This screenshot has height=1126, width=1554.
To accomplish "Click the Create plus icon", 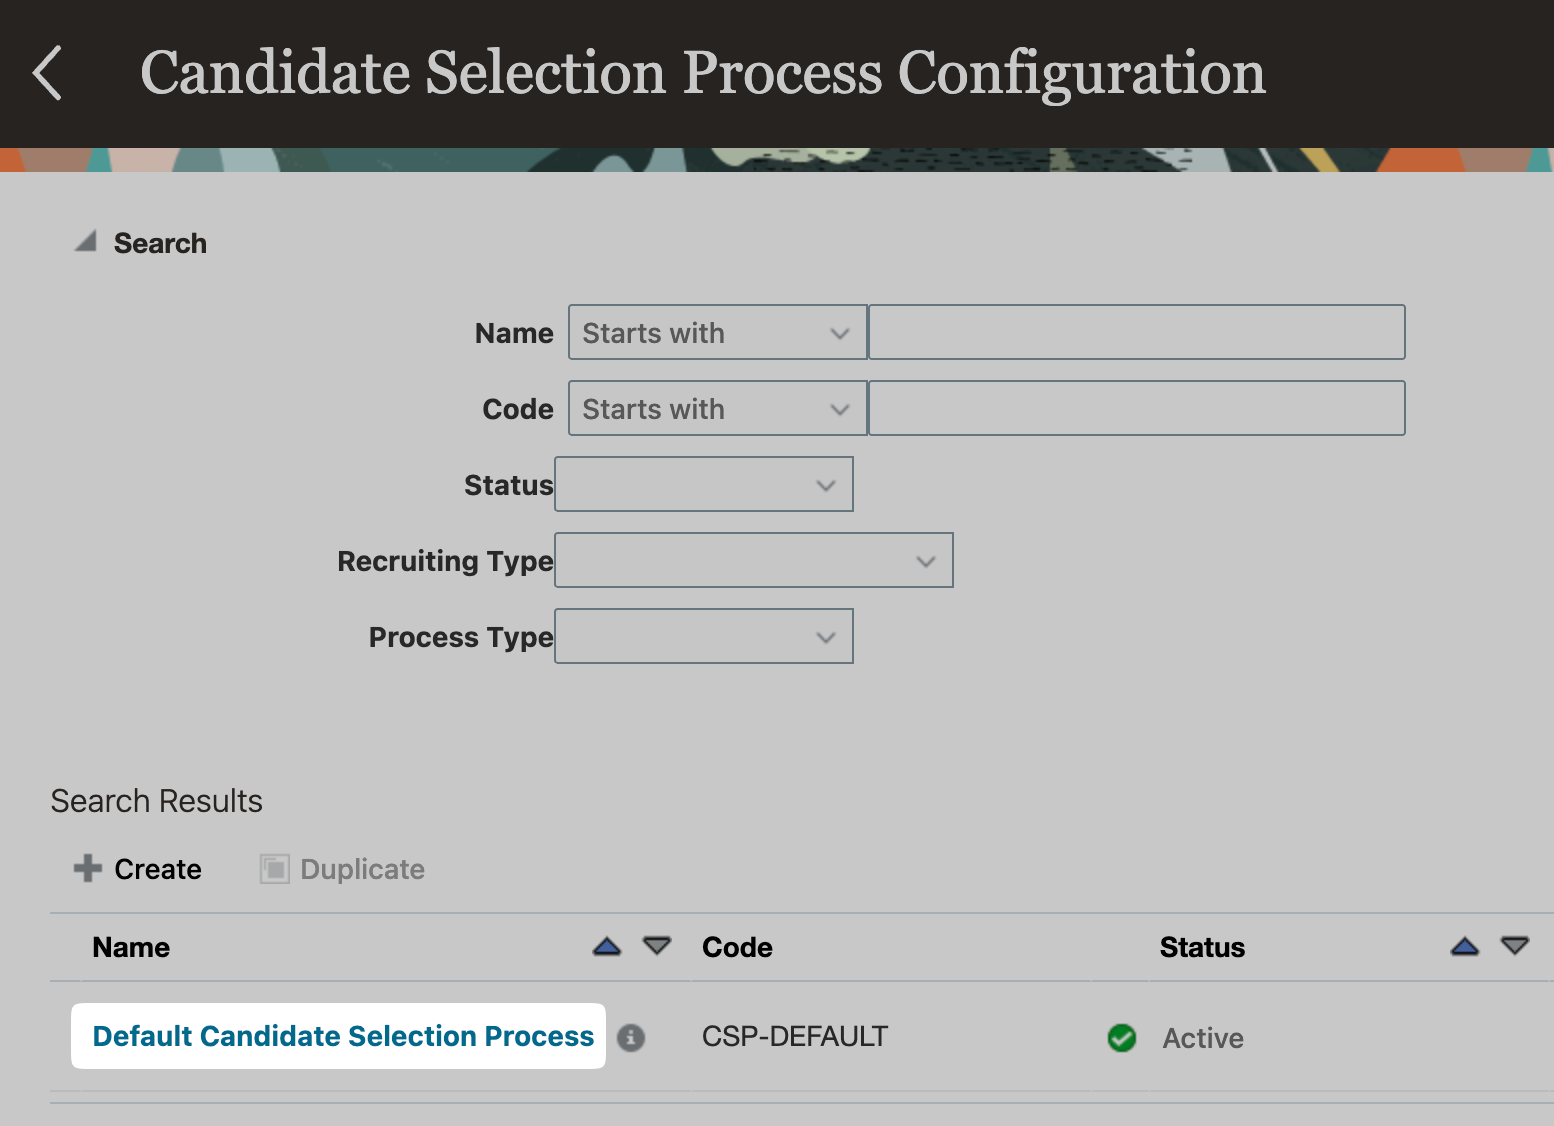I will [88, 868].
